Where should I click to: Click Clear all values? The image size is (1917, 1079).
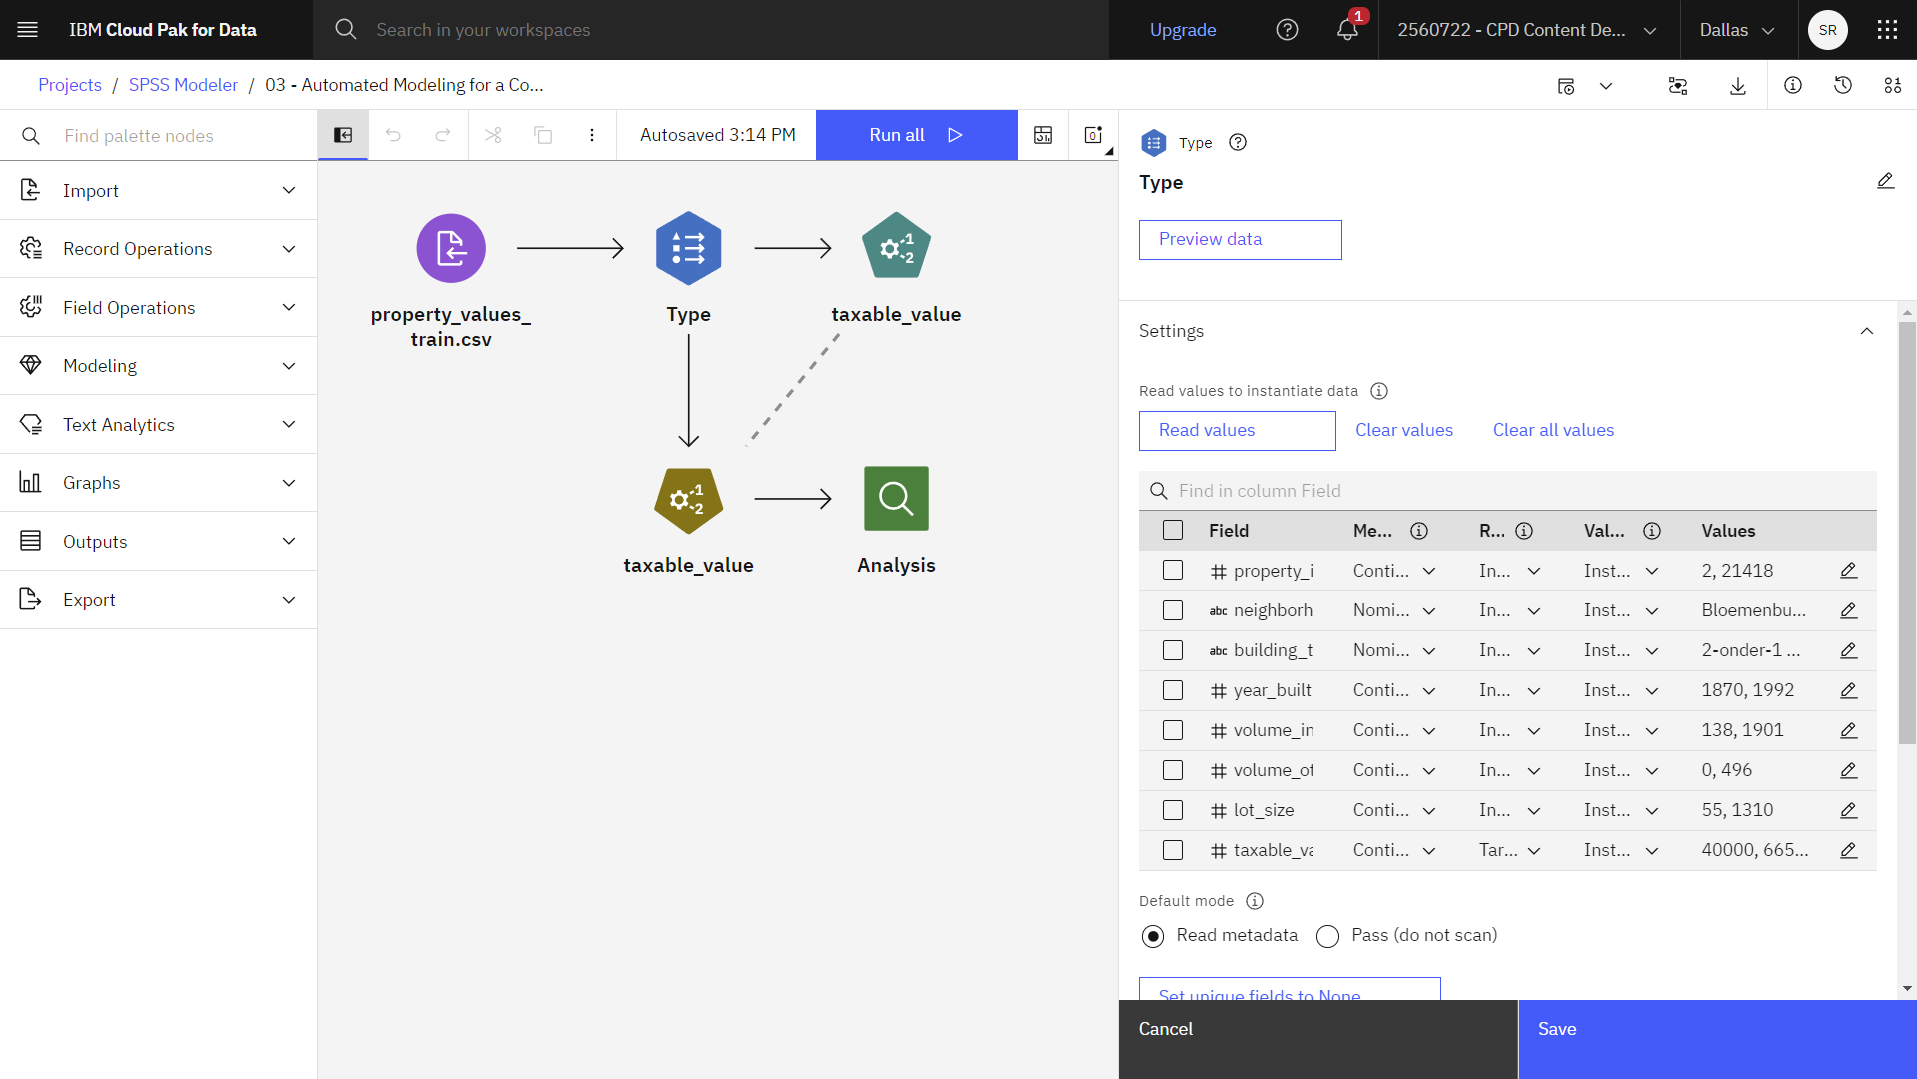[x=1553, y=430]
